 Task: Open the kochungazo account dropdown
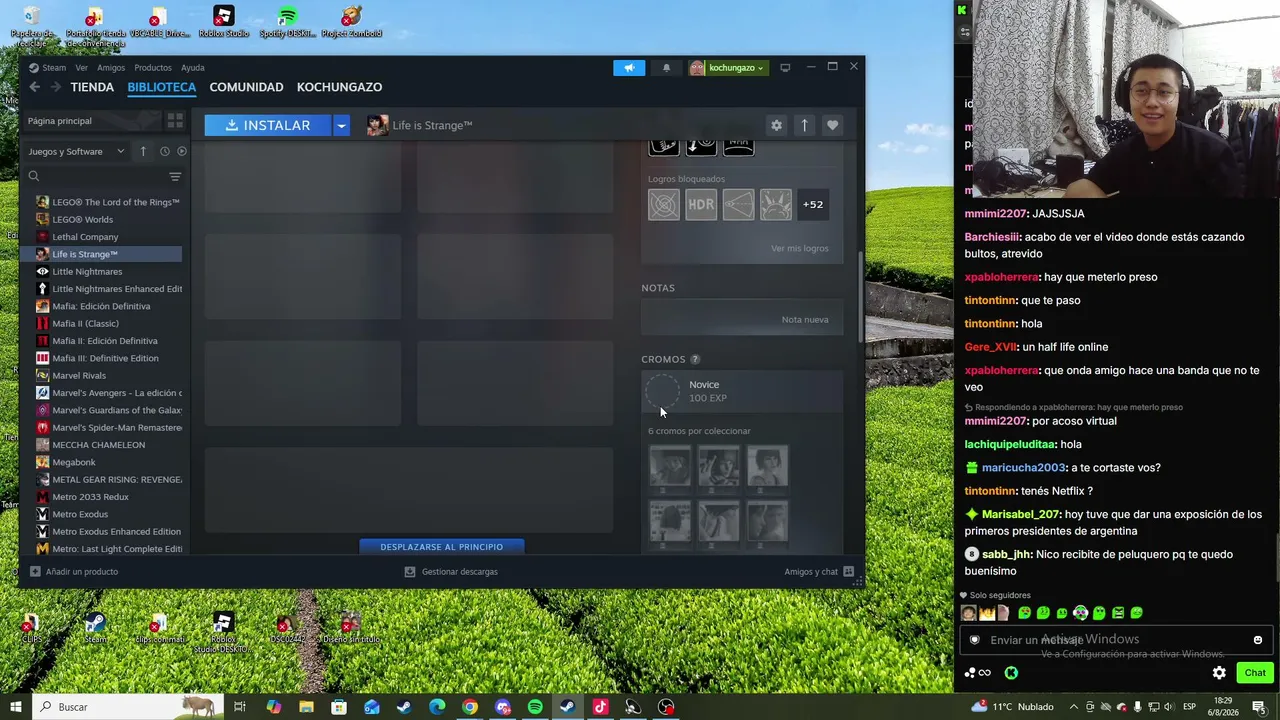pos(729,68)
